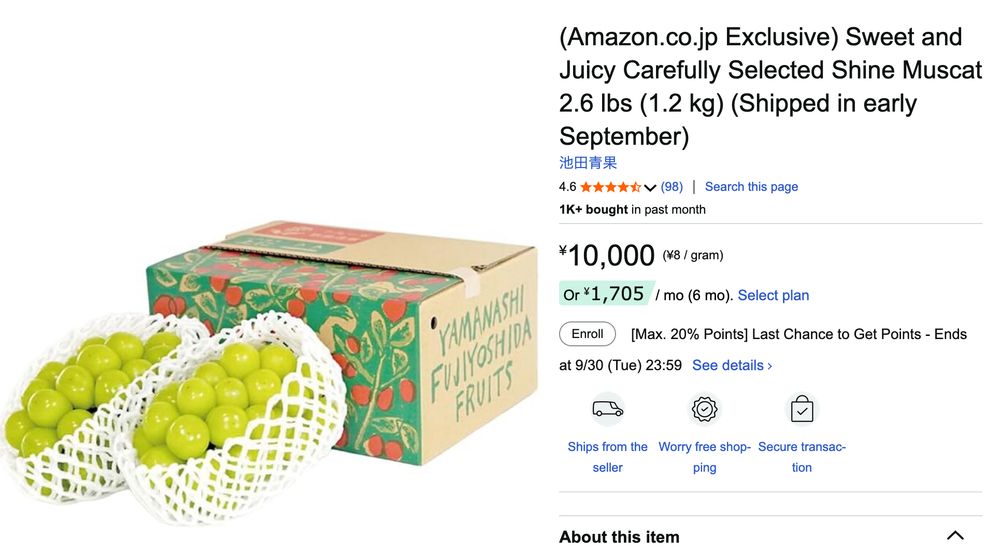Click the orange star rating icons
The width and height of the screenshot is (1000, 560).
point(610,187)
